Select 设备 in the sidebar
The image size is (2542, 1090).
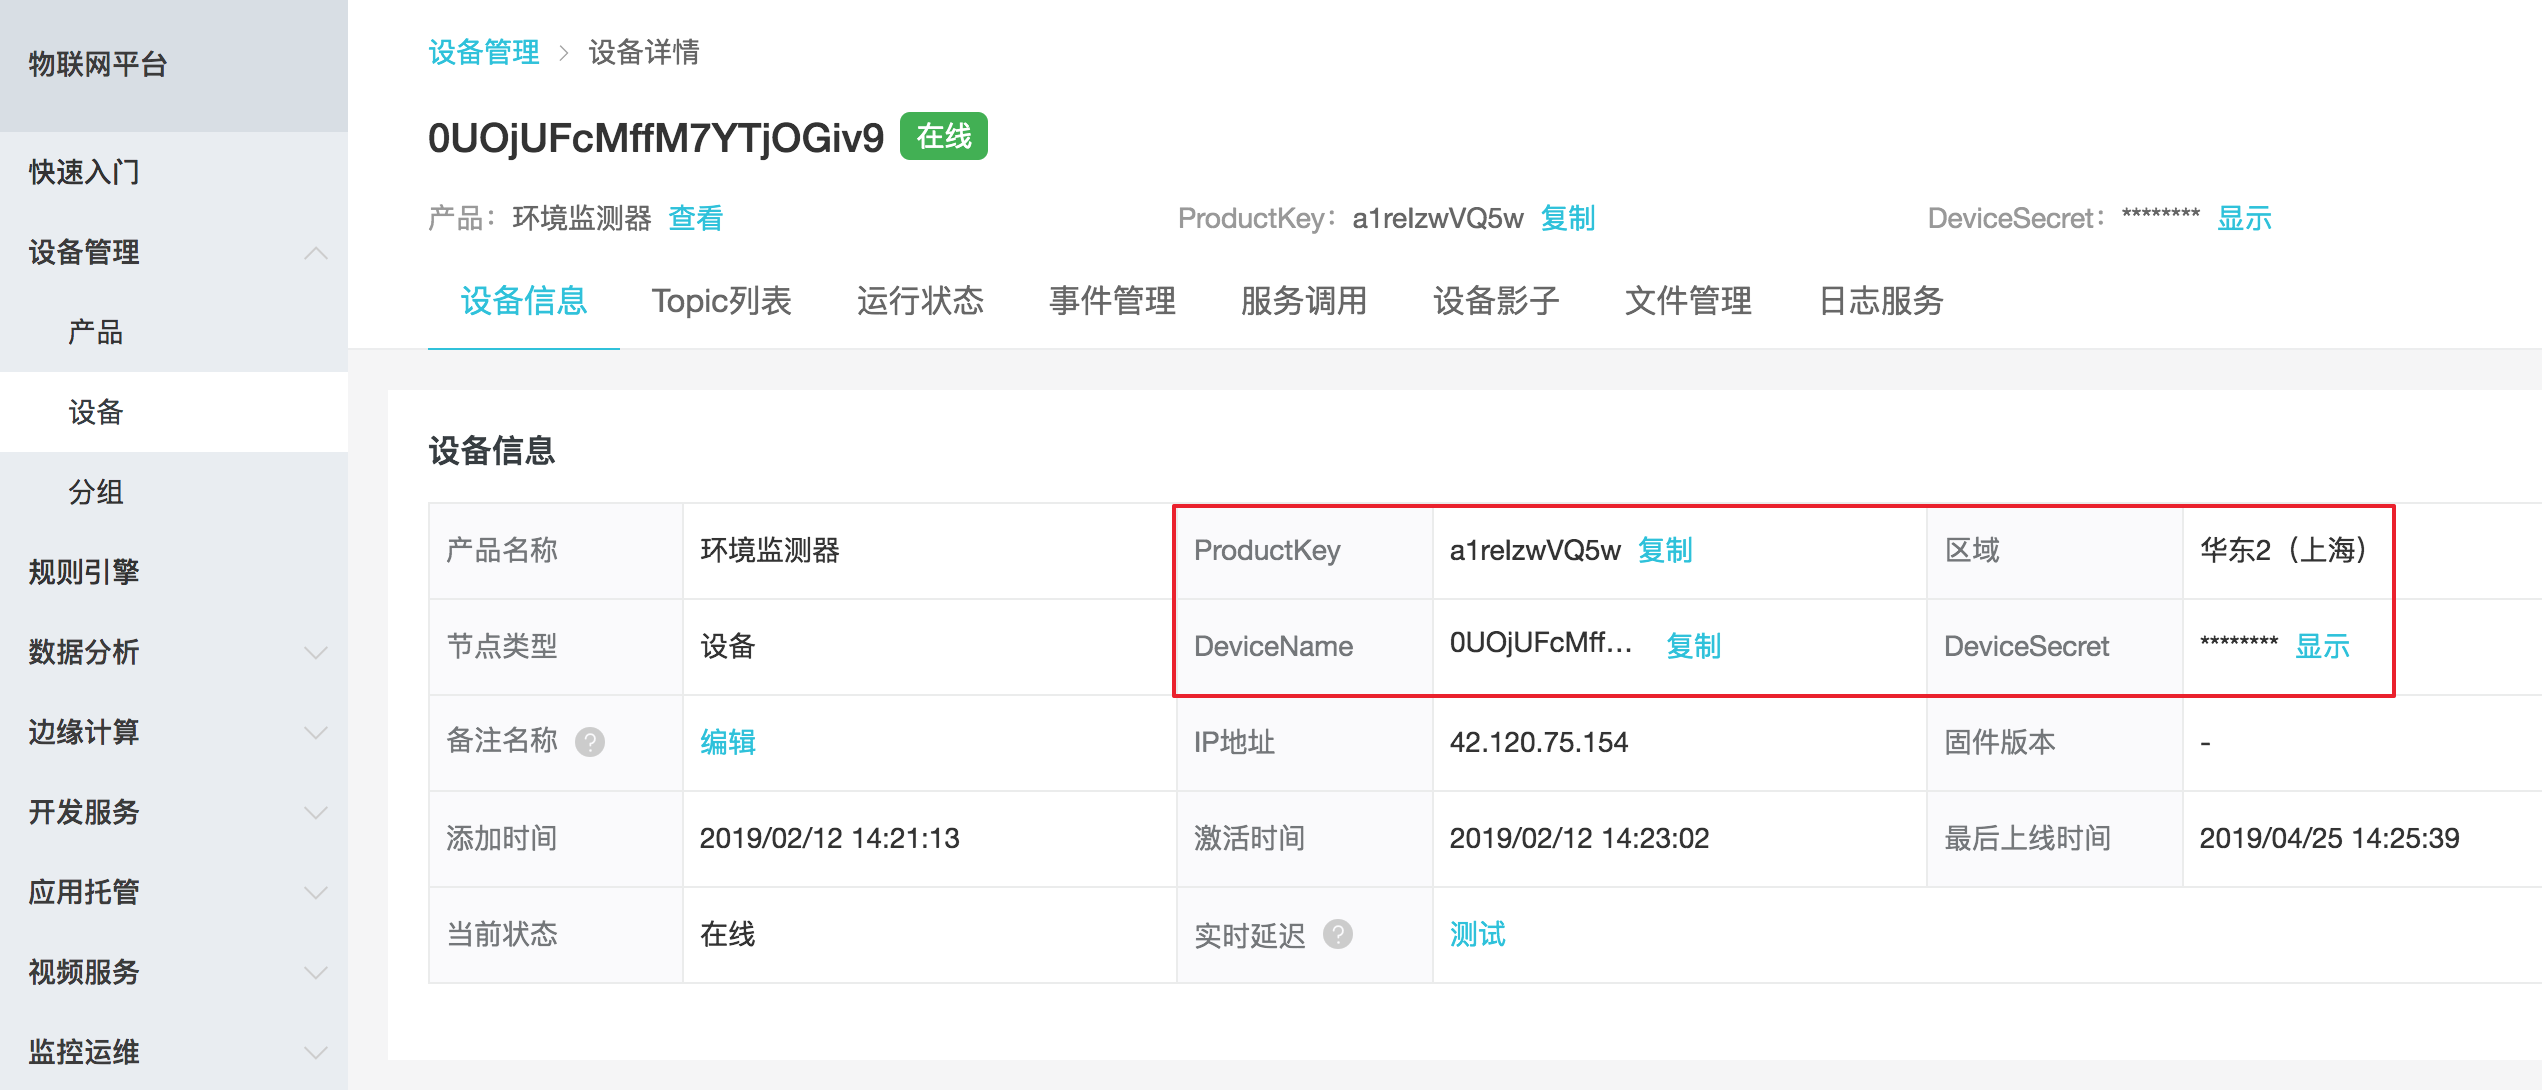click(174, 412)
